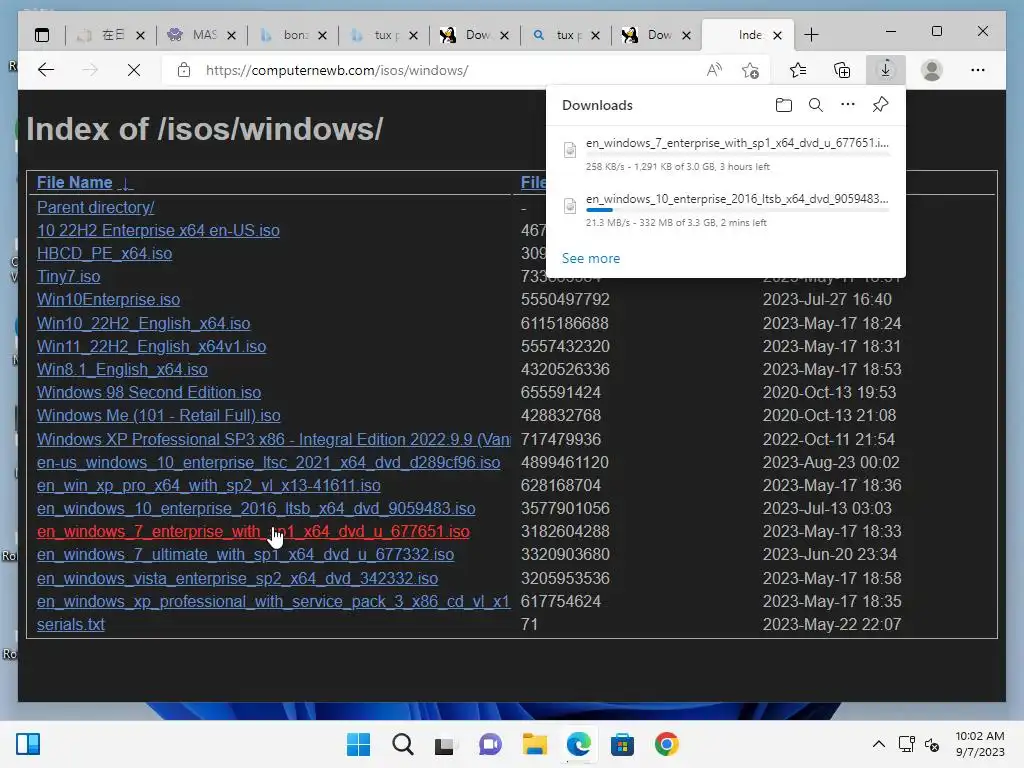This screenshot has width=1024, height=768.
Task: Open the Favorites list icon
Action: (797, 70)
